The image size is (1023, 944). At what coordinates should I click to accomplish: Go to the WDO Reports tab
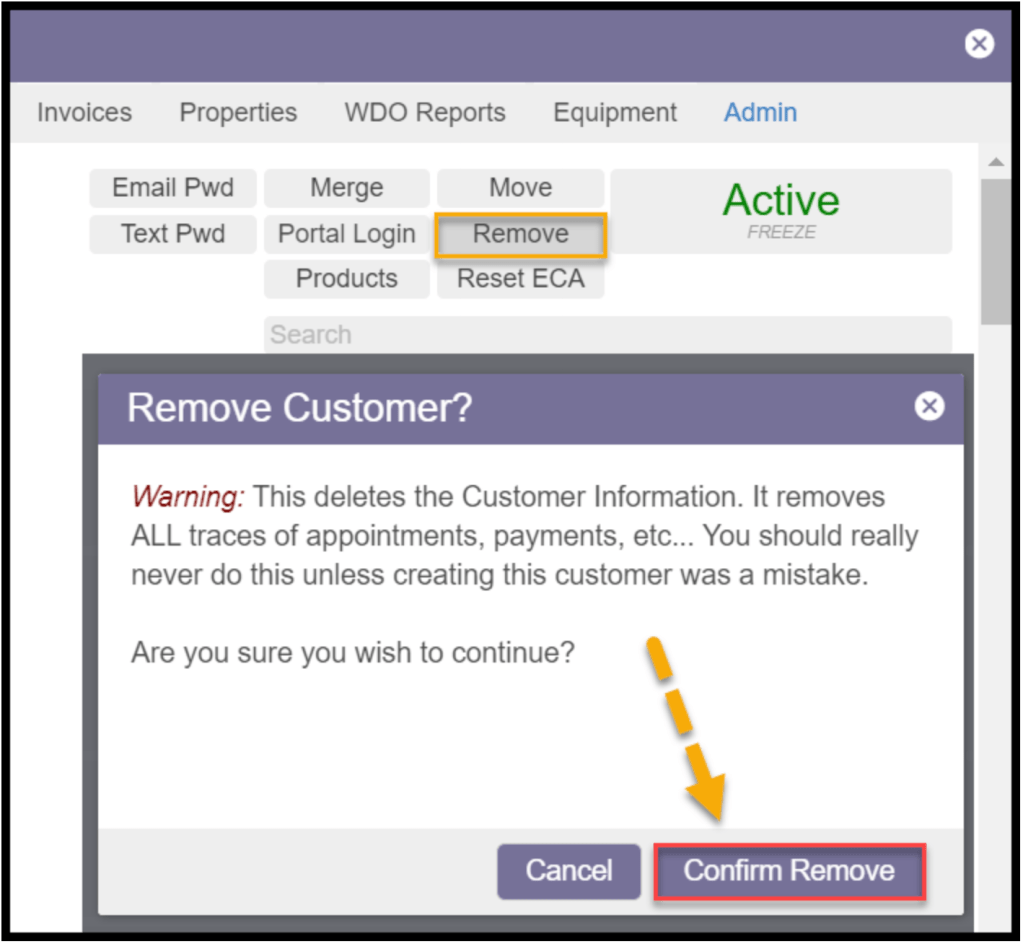tap(425, 112)
